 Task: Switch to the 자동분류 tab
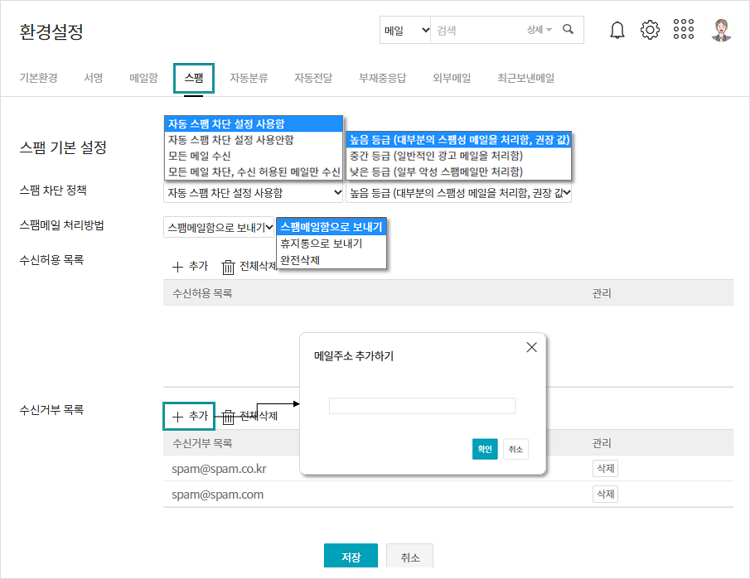249,78
